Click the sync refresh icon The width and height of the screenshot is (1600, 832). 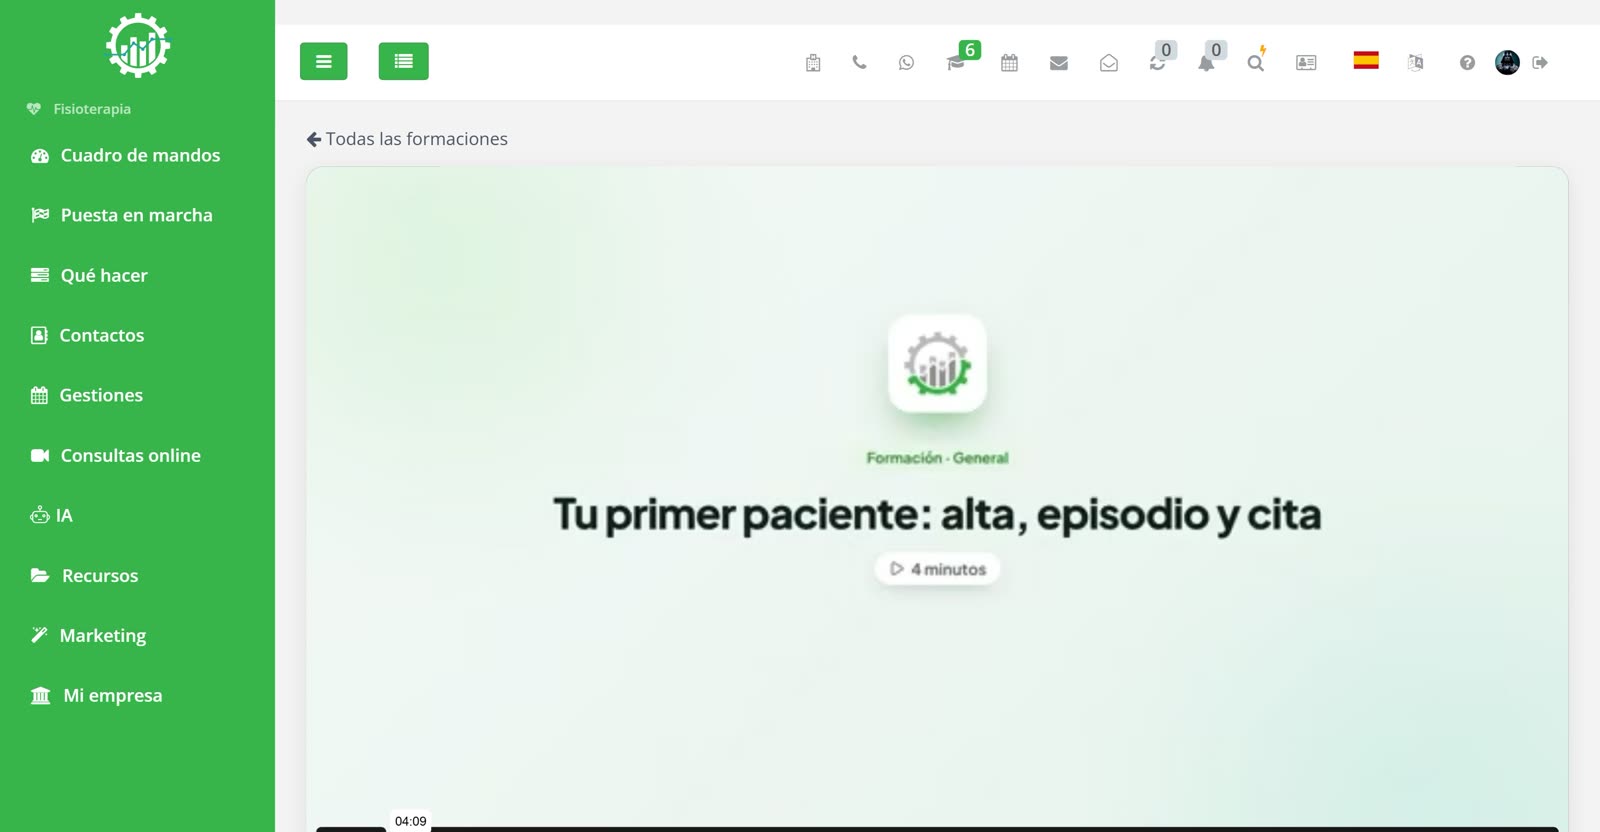point(1157,63)
